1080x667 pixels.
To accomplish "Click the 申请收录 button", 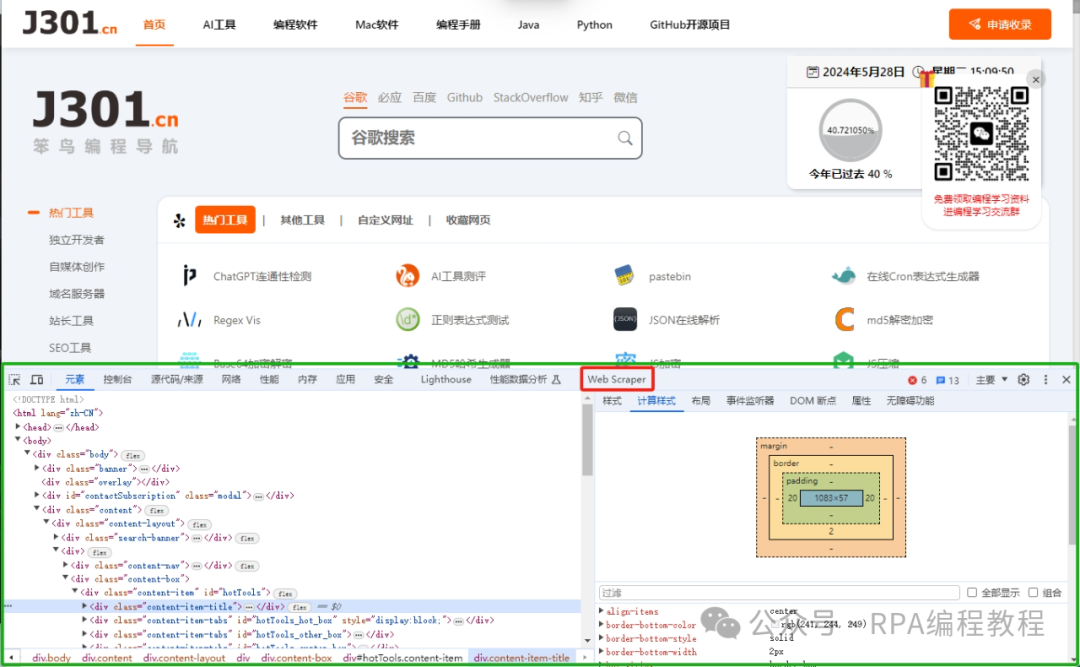I will (x=1000, y=24).
